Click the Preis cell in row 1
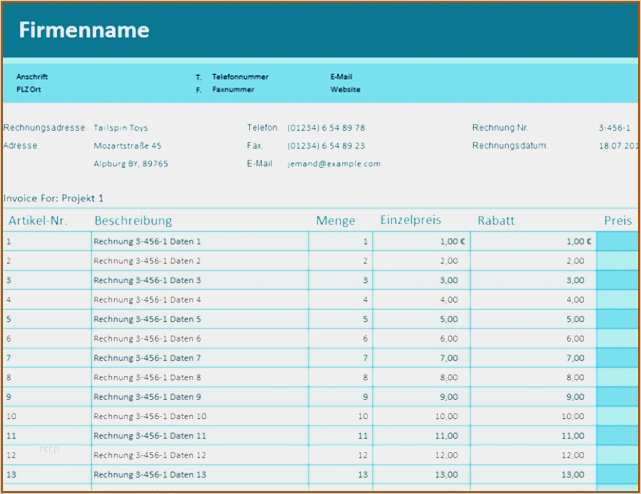Image resolution: width=641 pixels, height=494 pixels. click(x=617, y=241)
